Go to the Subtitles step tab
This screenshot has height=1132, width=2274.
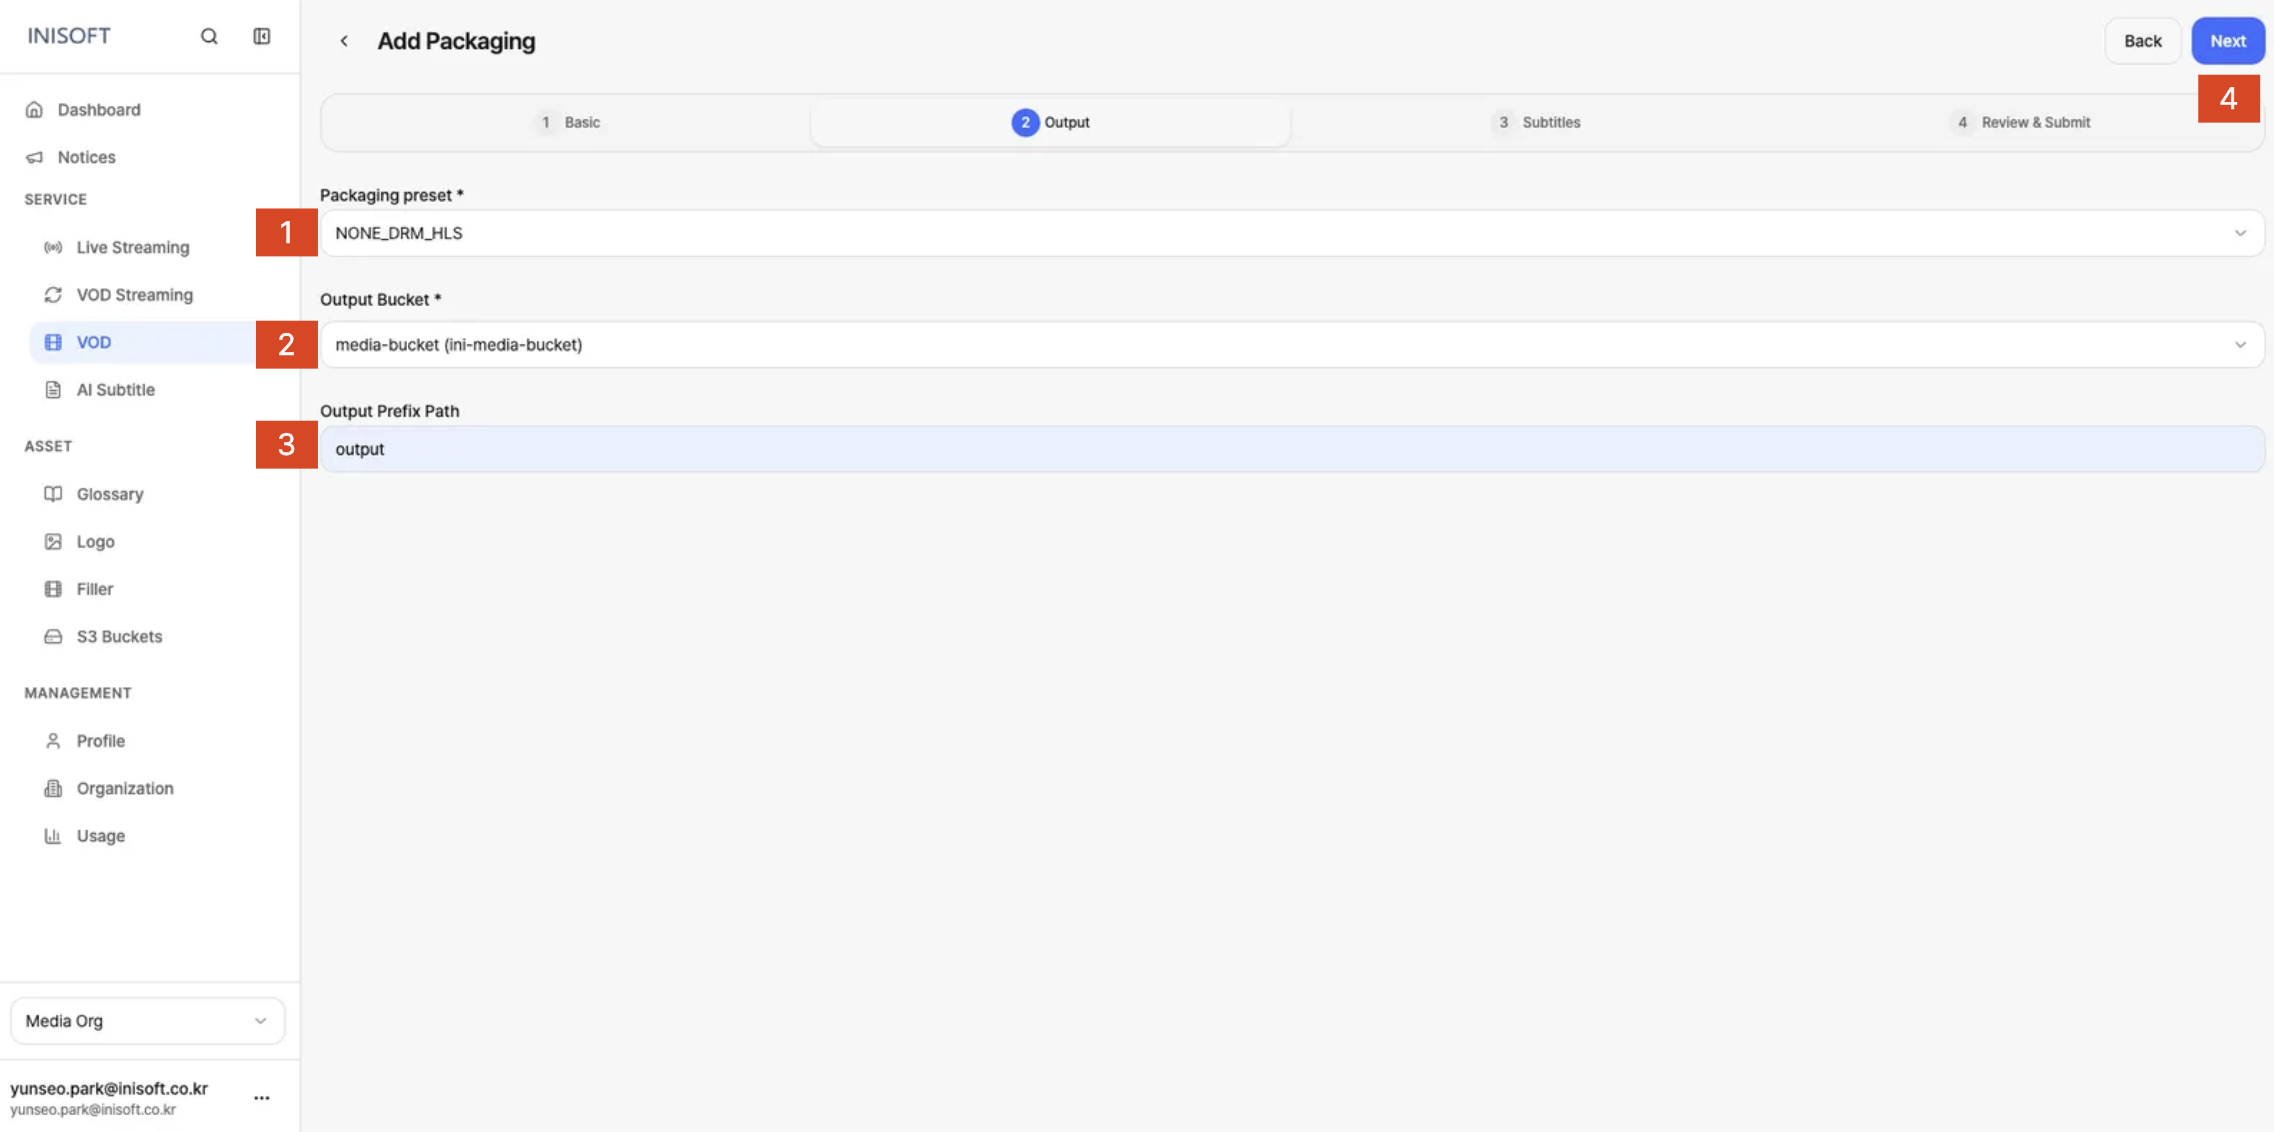pos(1535,122)
